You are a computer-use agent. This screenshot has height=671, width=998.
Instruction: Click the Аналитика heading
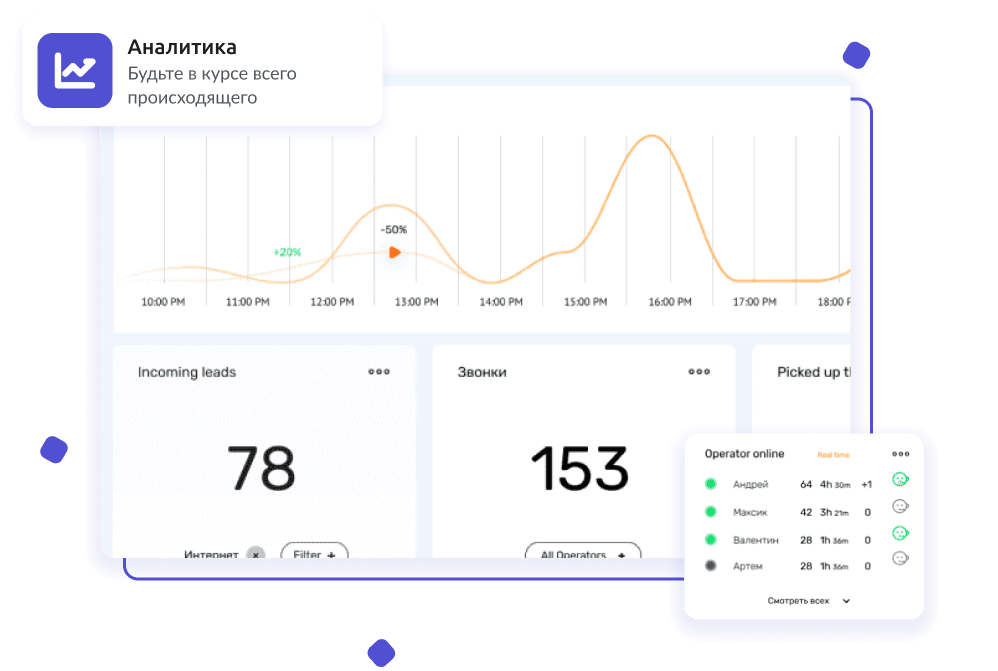click(182, 47)
